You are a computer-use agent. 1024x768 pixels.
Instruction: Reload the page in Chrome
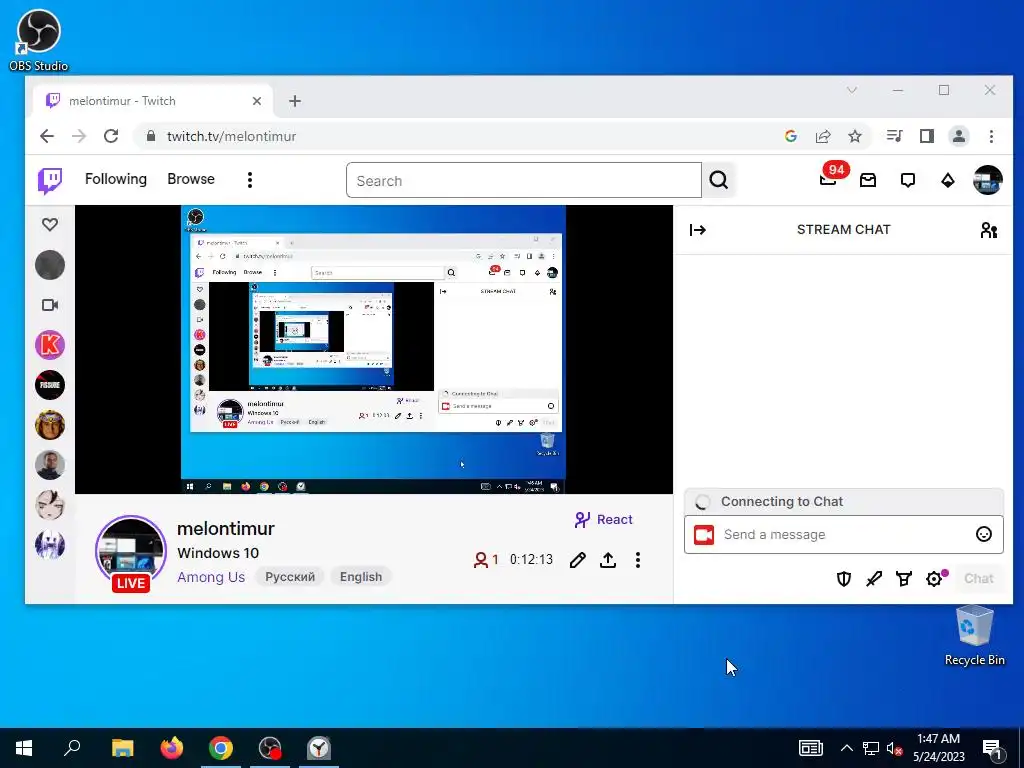[111, 136]
